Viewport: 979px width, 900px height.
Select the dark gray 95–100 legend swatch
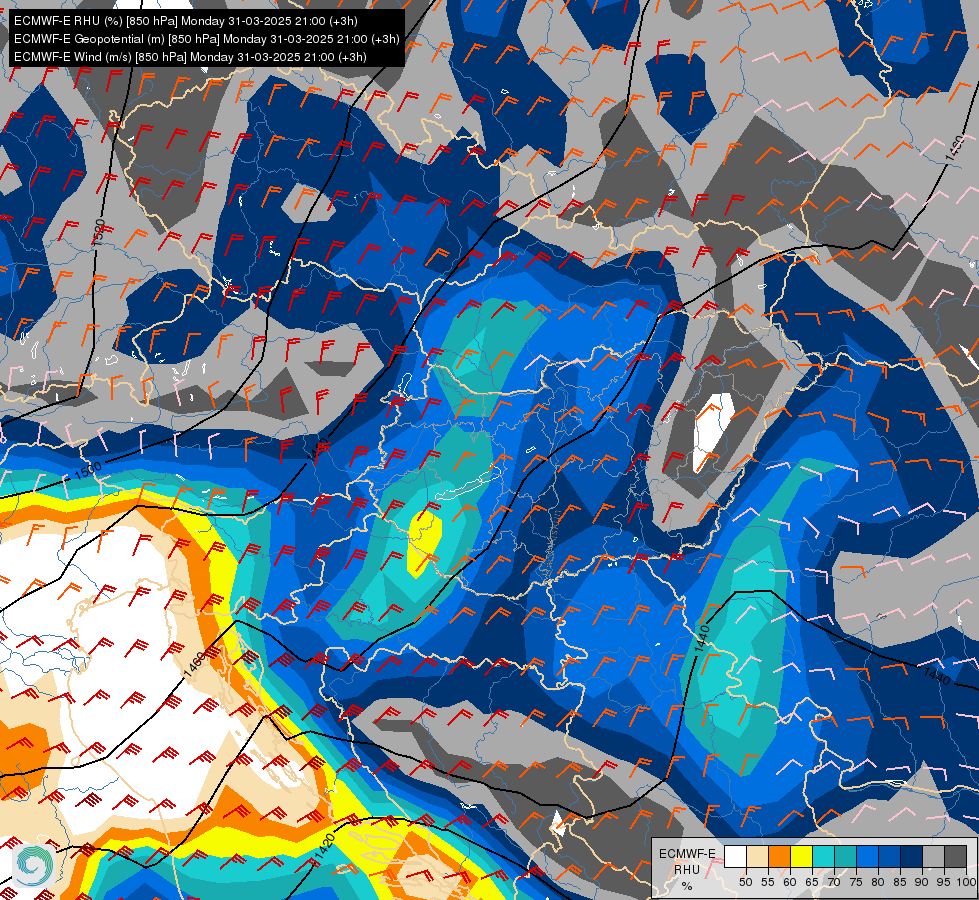coord(956,856)
